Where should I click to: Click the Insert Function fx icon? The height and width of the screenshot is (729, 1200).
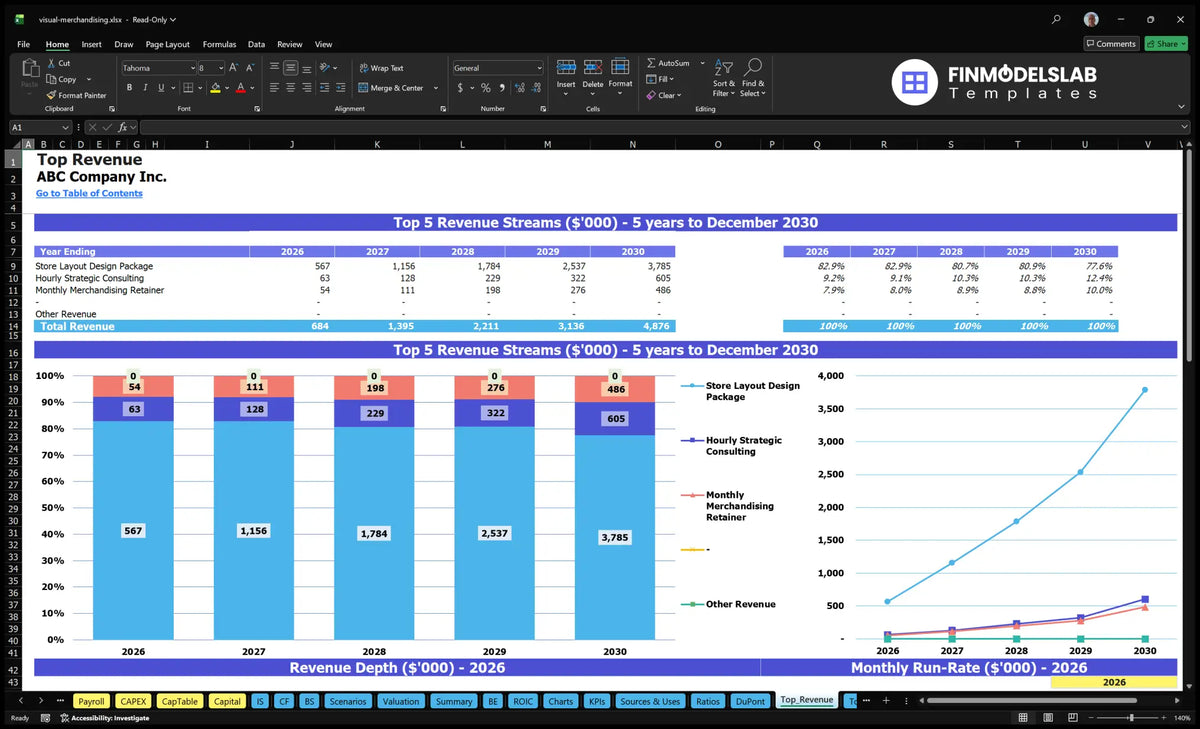(x=123, y=127)
